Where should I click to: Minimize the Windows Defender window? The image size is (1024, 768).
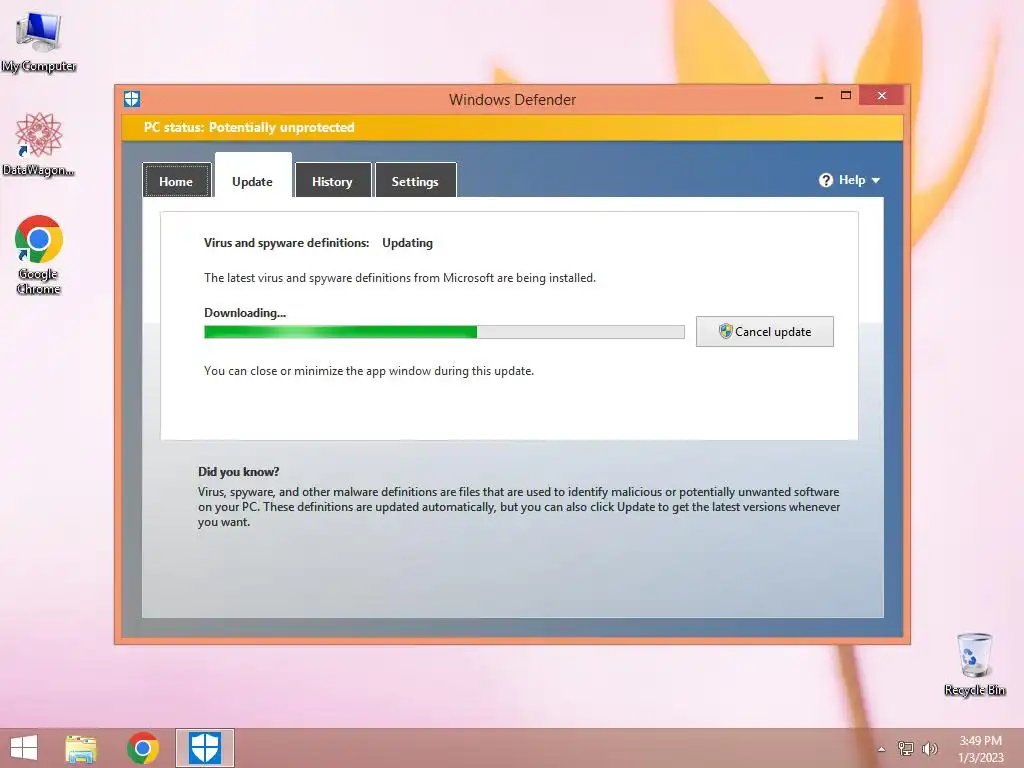pos(819,97)
